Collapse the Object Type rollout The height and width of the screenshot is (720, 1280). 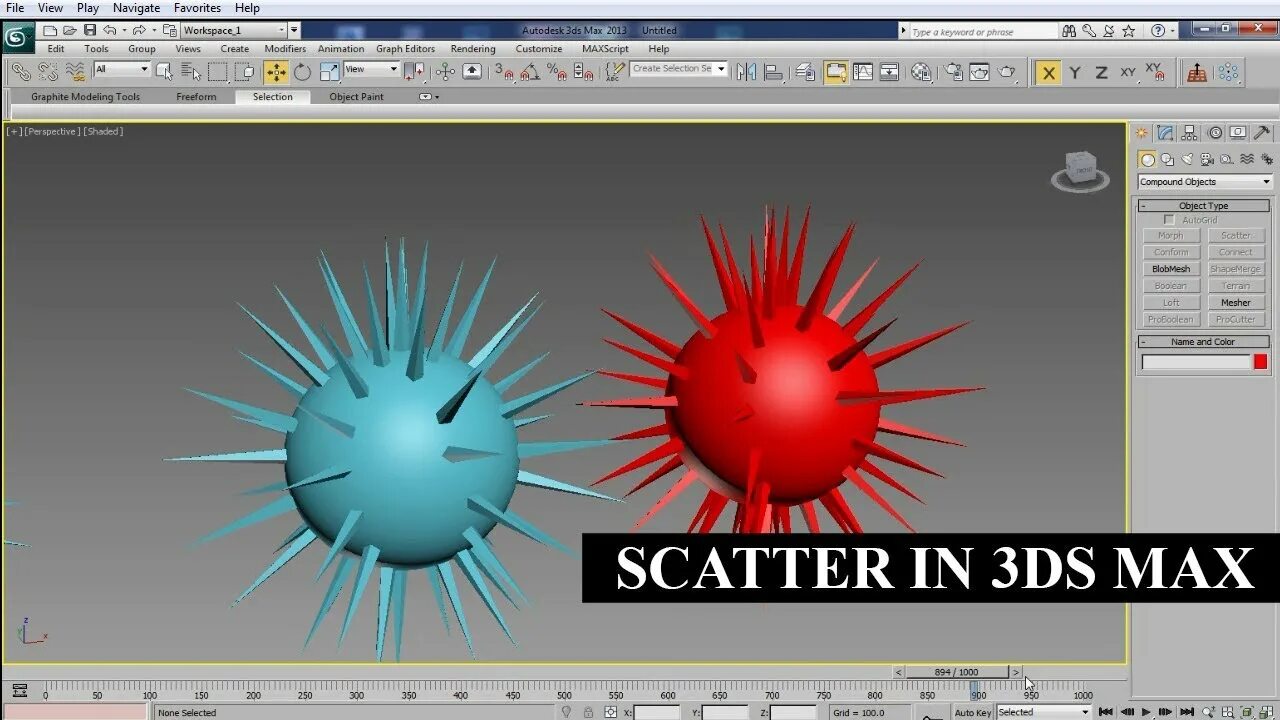click(1203, 205)
